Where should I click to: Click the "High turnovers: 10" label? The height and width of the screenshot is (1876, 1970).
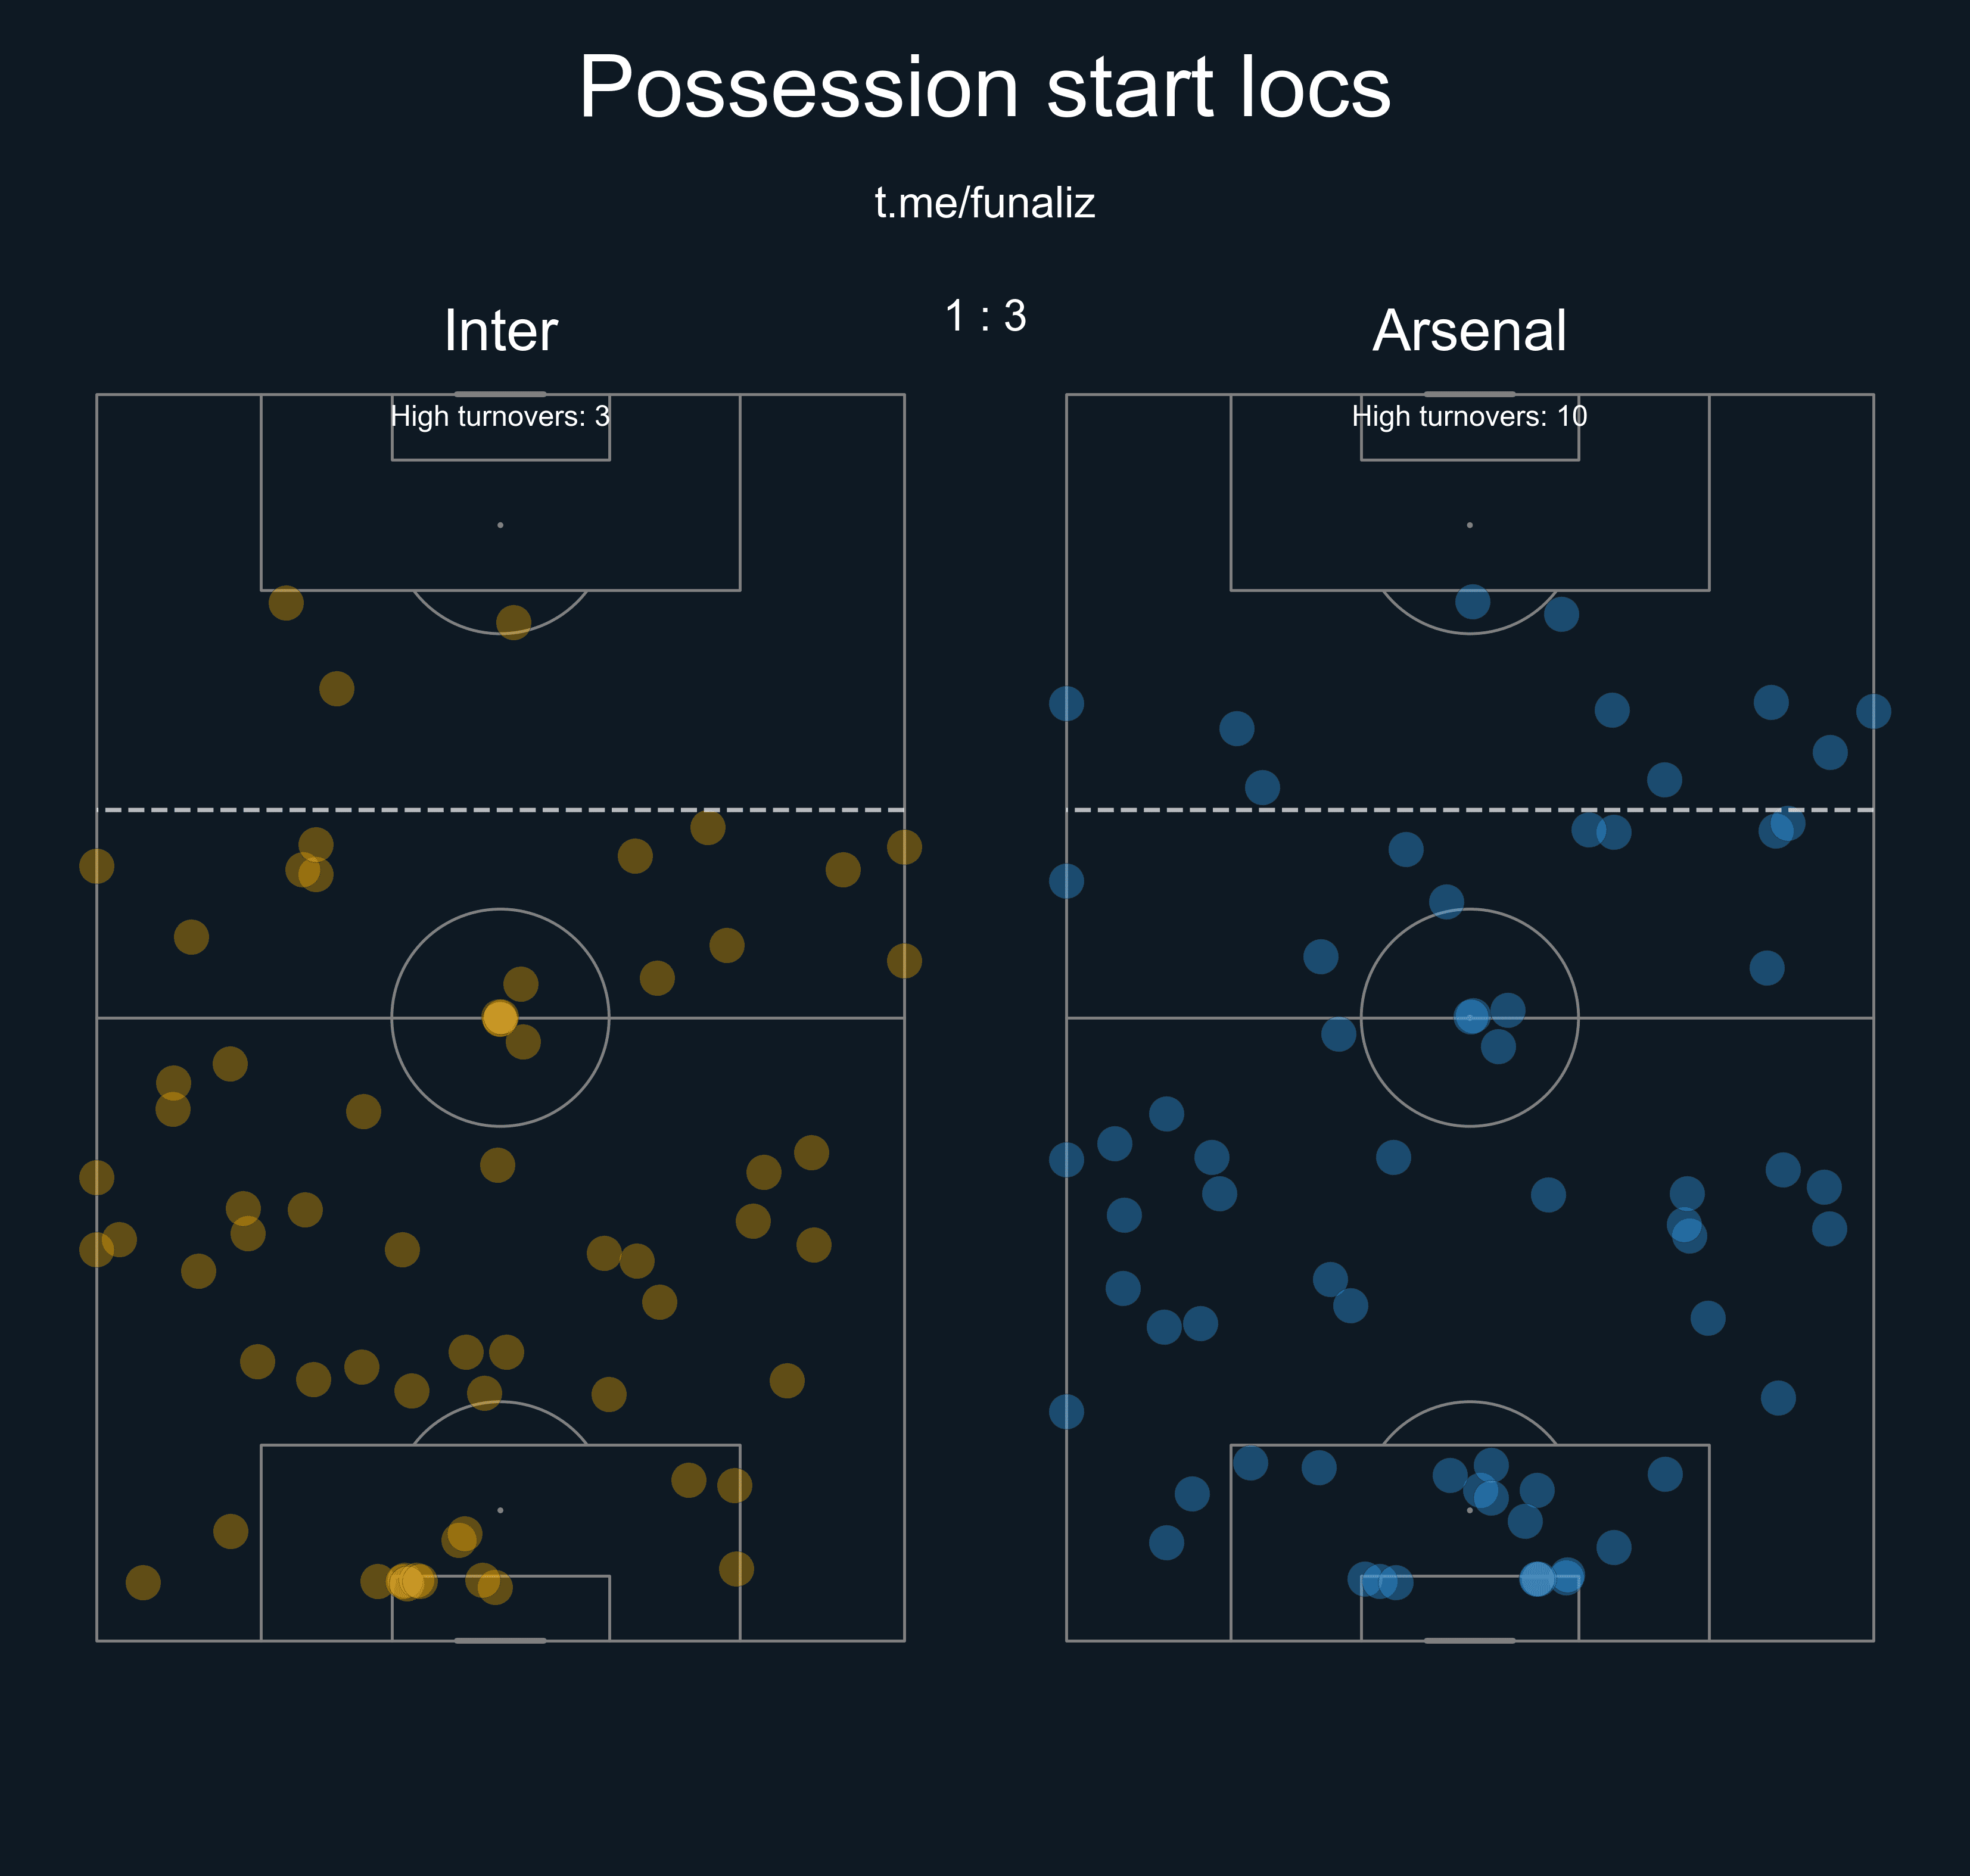point(1469,416)
